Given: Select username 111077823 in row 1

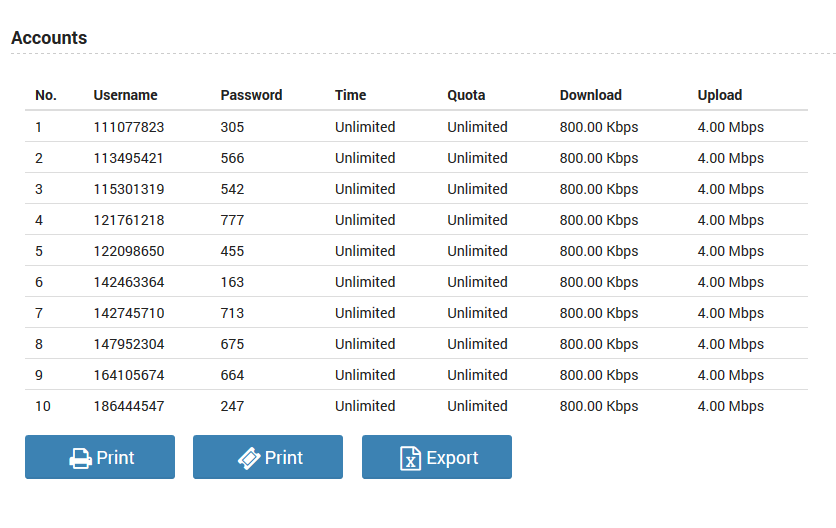Looking at the screenshot, I should coord(128,127).
